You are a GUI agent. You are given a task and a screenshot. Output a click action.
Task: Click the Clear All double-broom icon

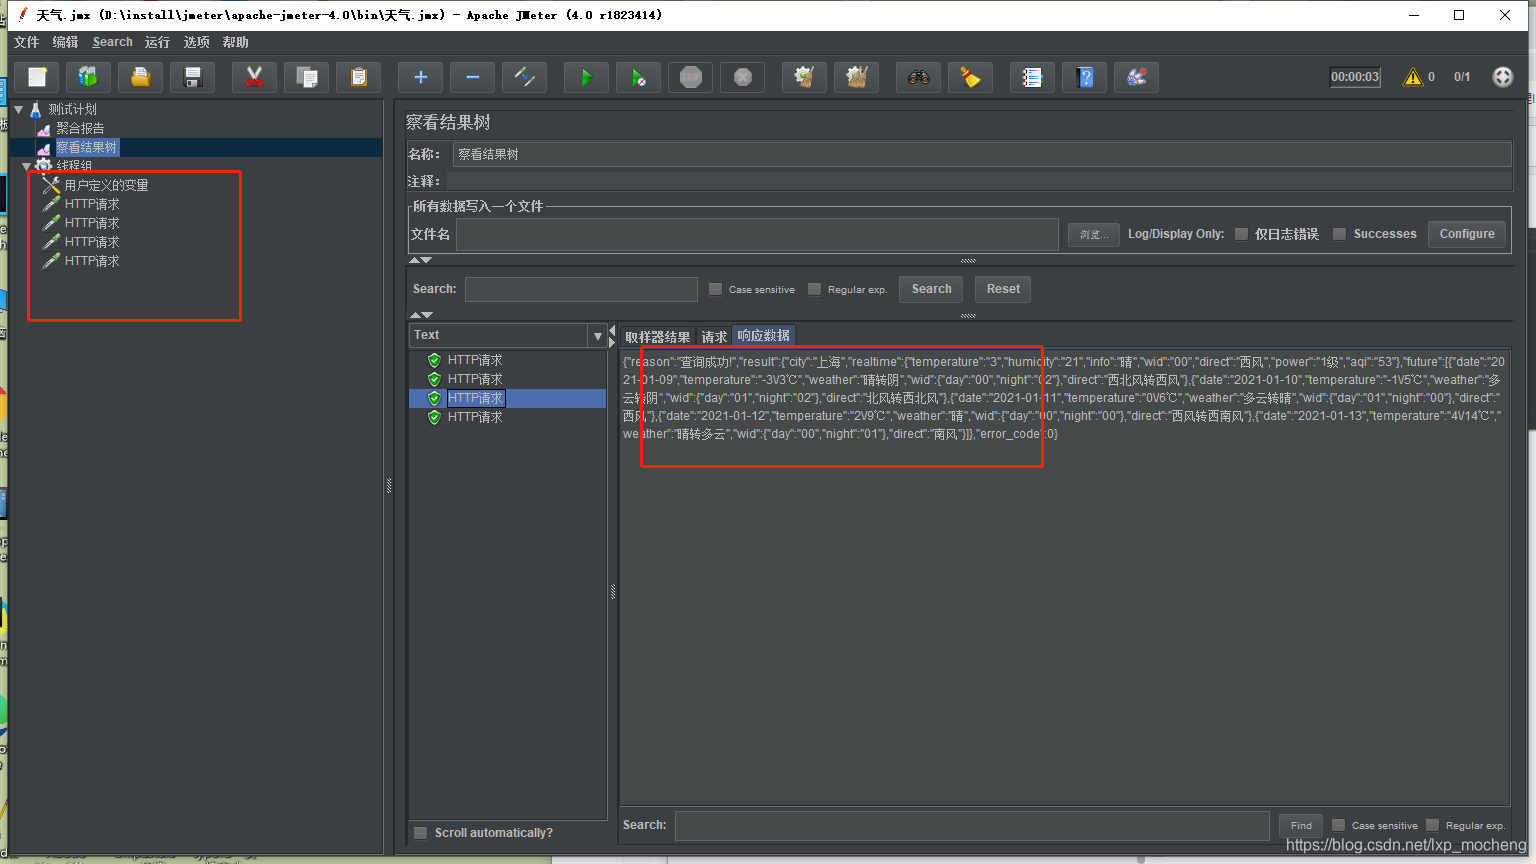click(857, 77)
